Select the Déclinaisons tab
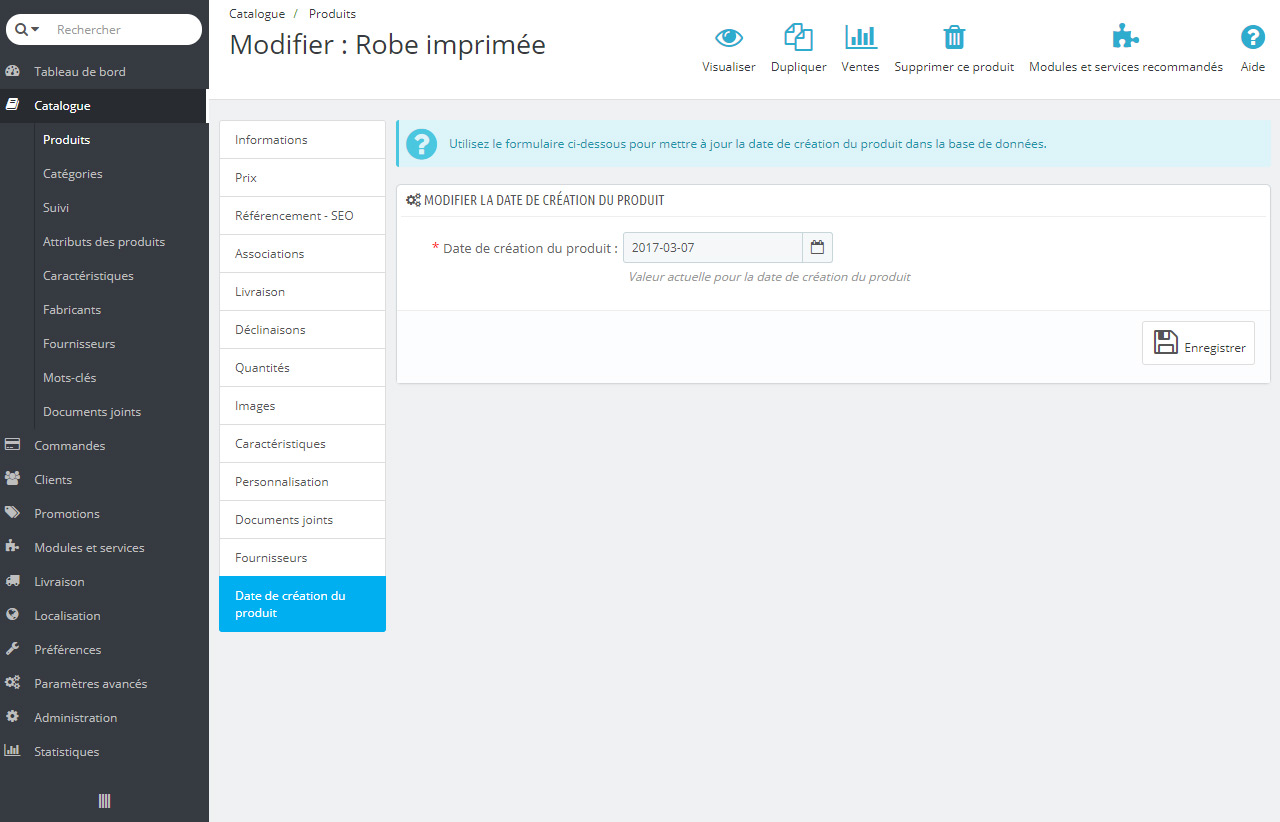 pyautogui.click(x=302, y=330)
